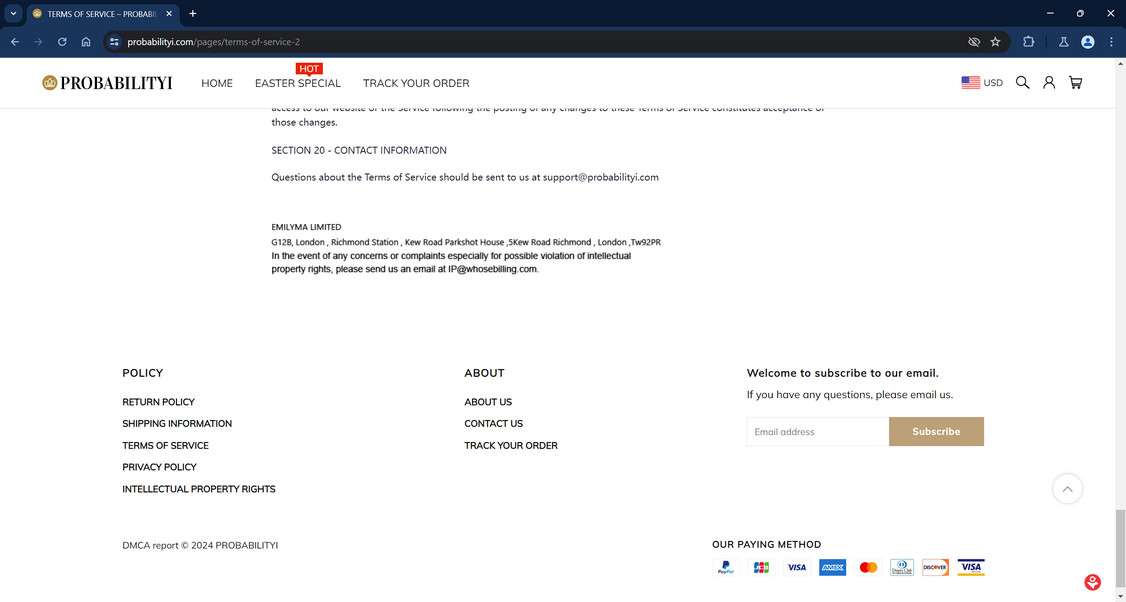Open the USD currency selector

(x=982, y=82)
